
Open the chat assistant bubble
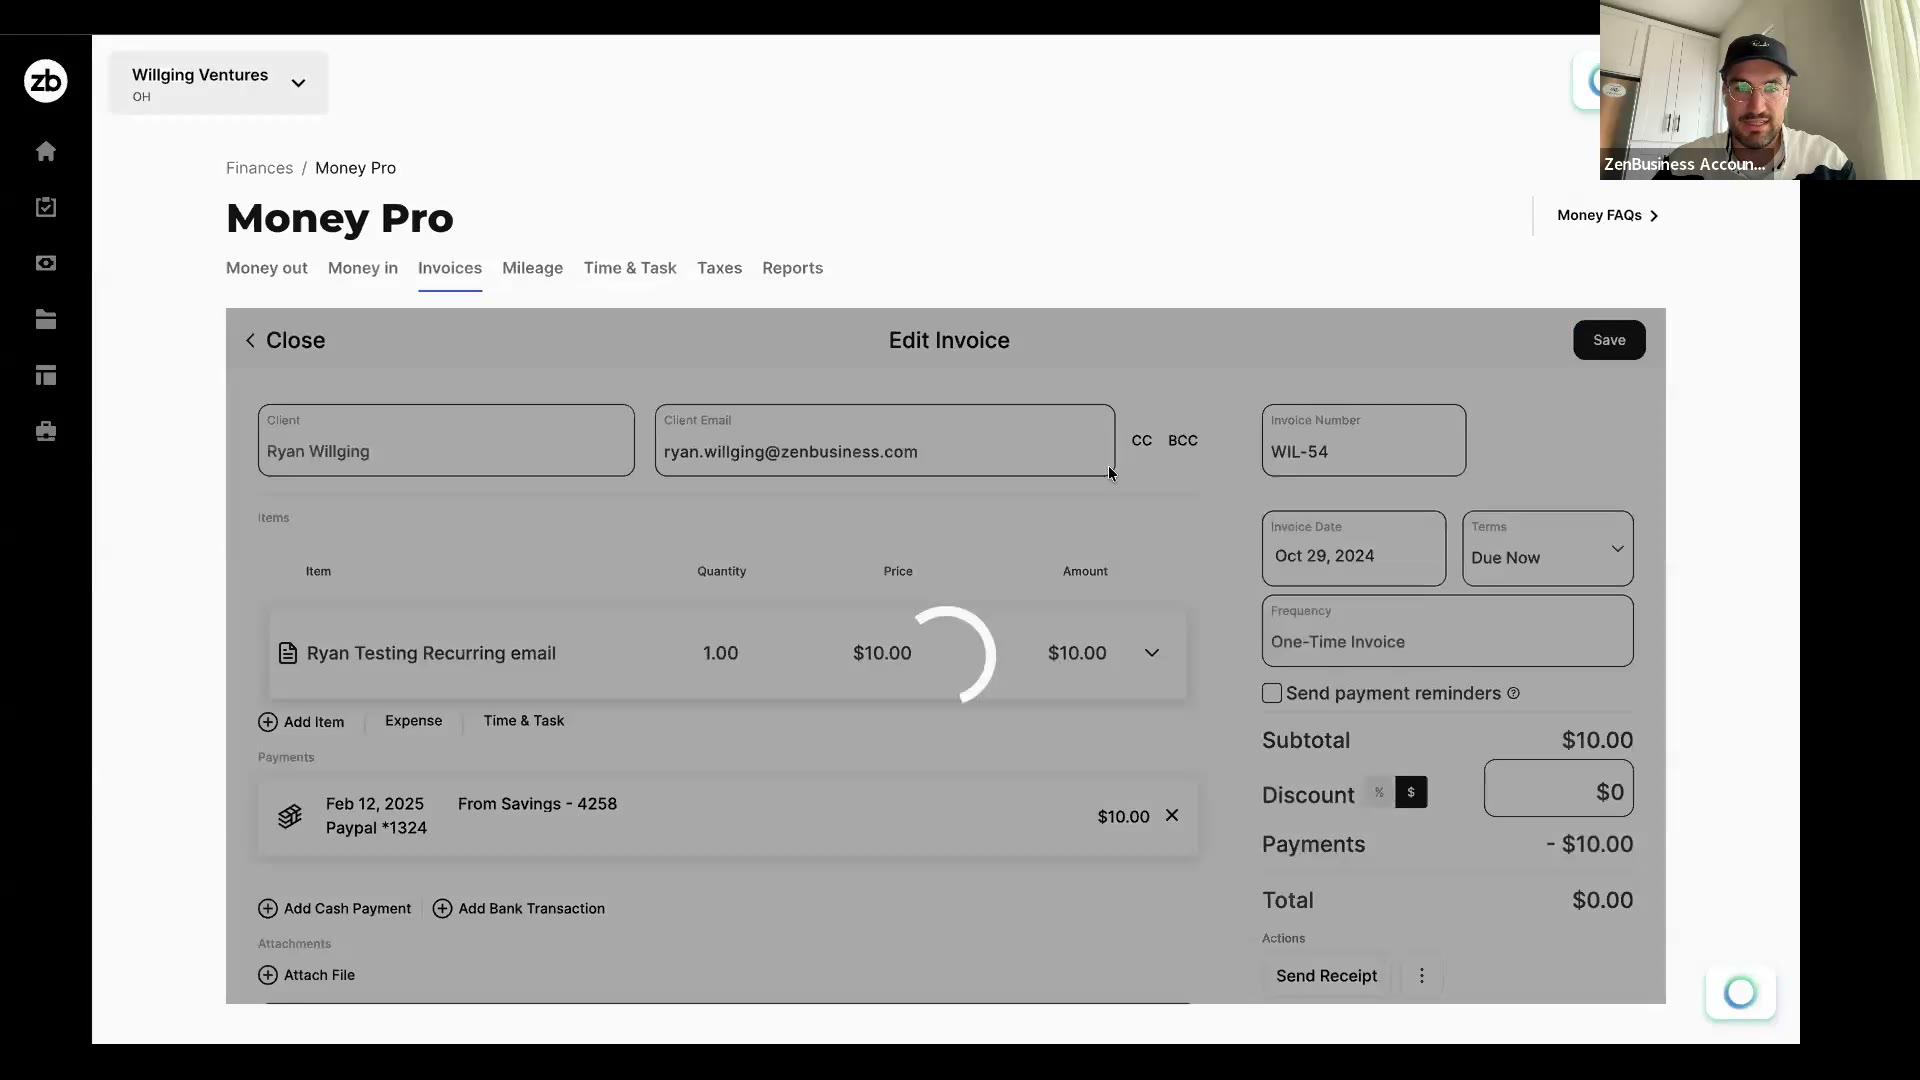pyautogui.click(x=1741, y=992)
